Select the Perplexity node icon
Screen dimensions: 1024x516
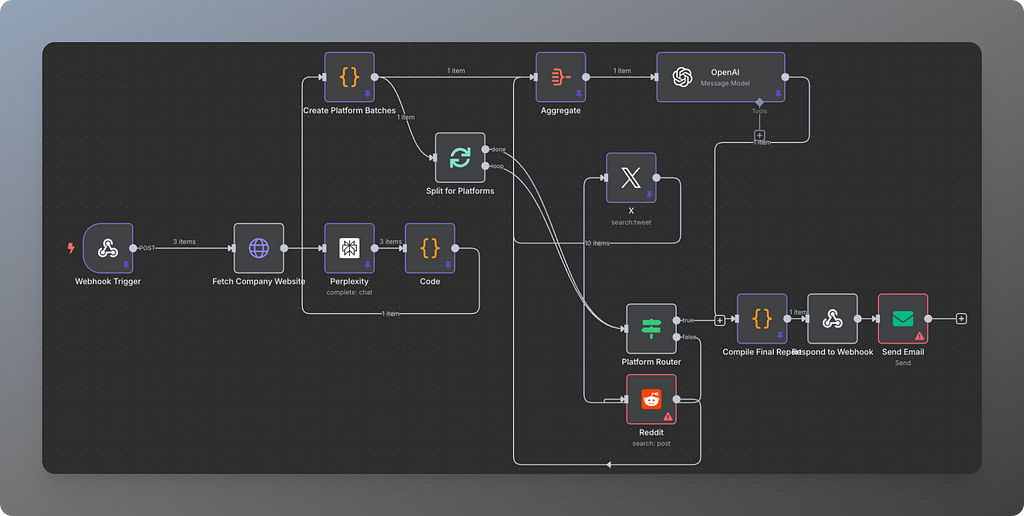[x=349, y=248]
